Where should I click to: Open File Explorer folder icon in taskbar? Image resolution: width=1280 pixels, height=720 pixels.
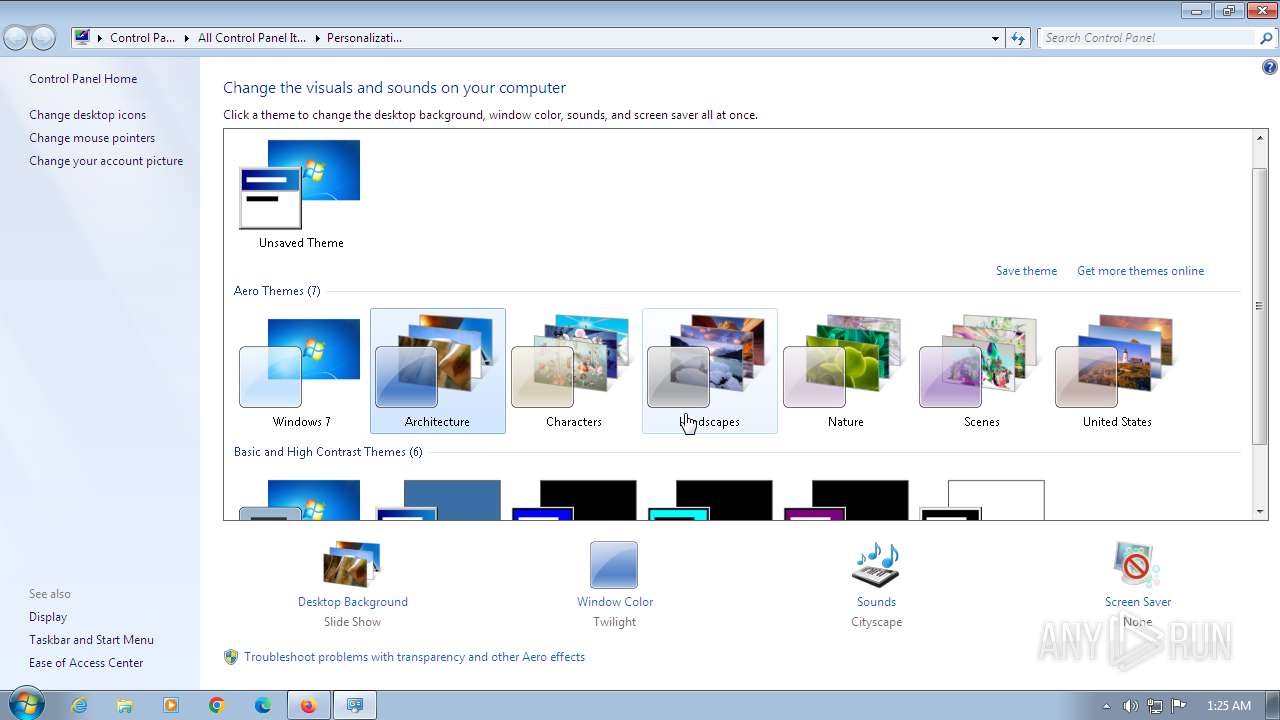(x=125, y=705)
